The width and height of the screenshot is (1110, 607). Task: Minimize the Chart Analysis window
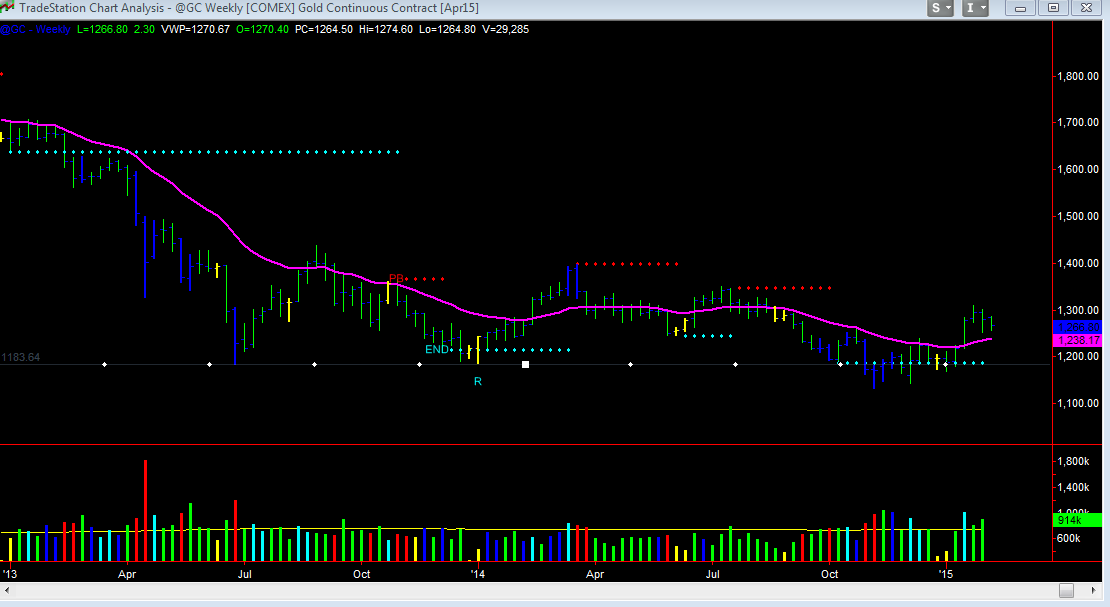click(x=1020, y=8)
